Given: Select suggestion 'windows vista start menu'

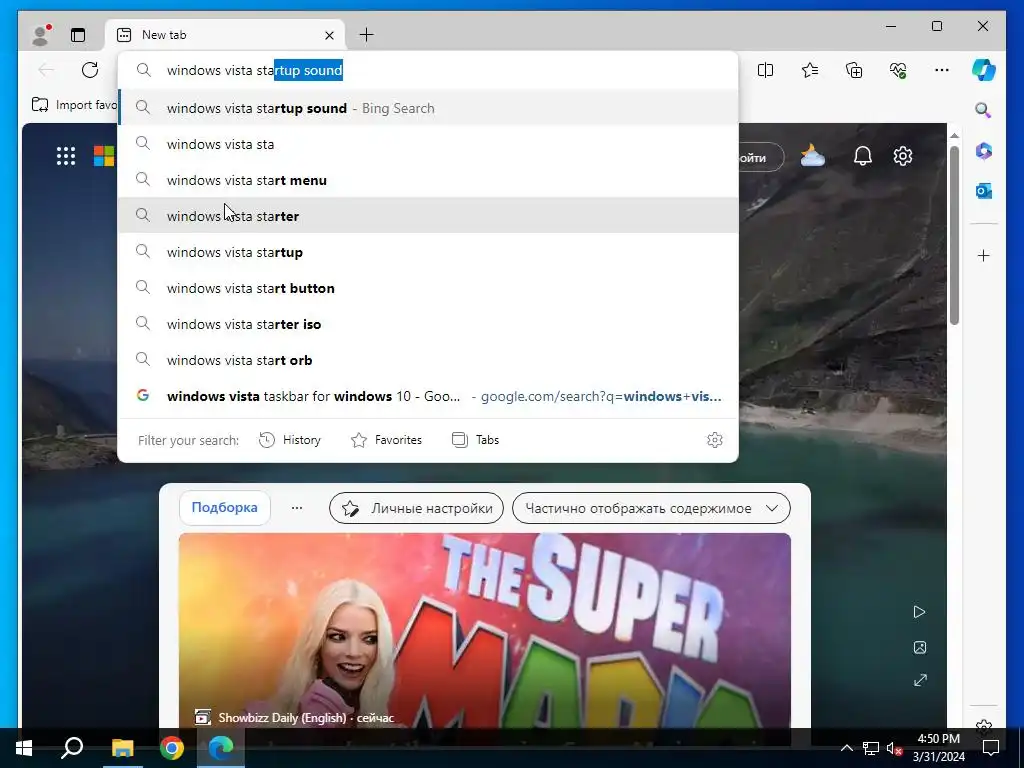Looking at the screenshot, I should tap(428, 180).
